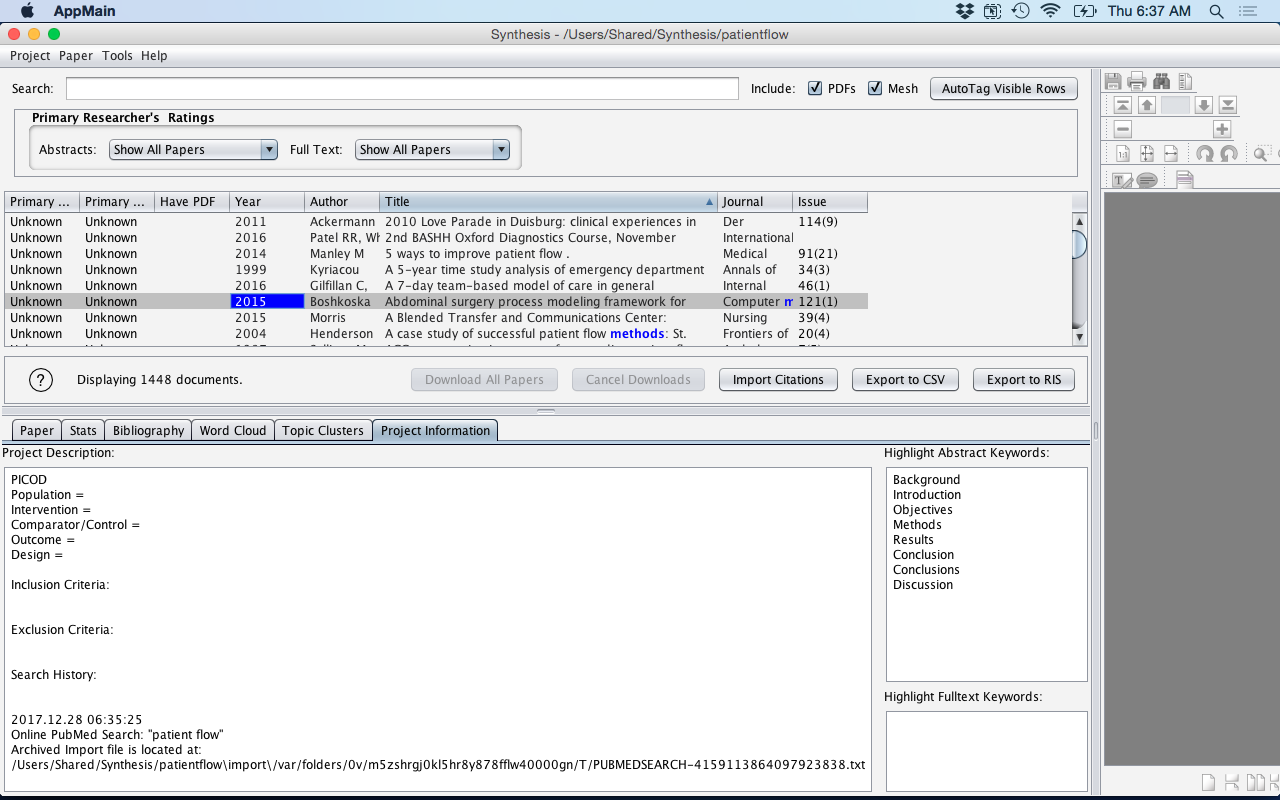The image size is (1280, 800).
Task: Open the Tools menu
Action: pos(117,56)
